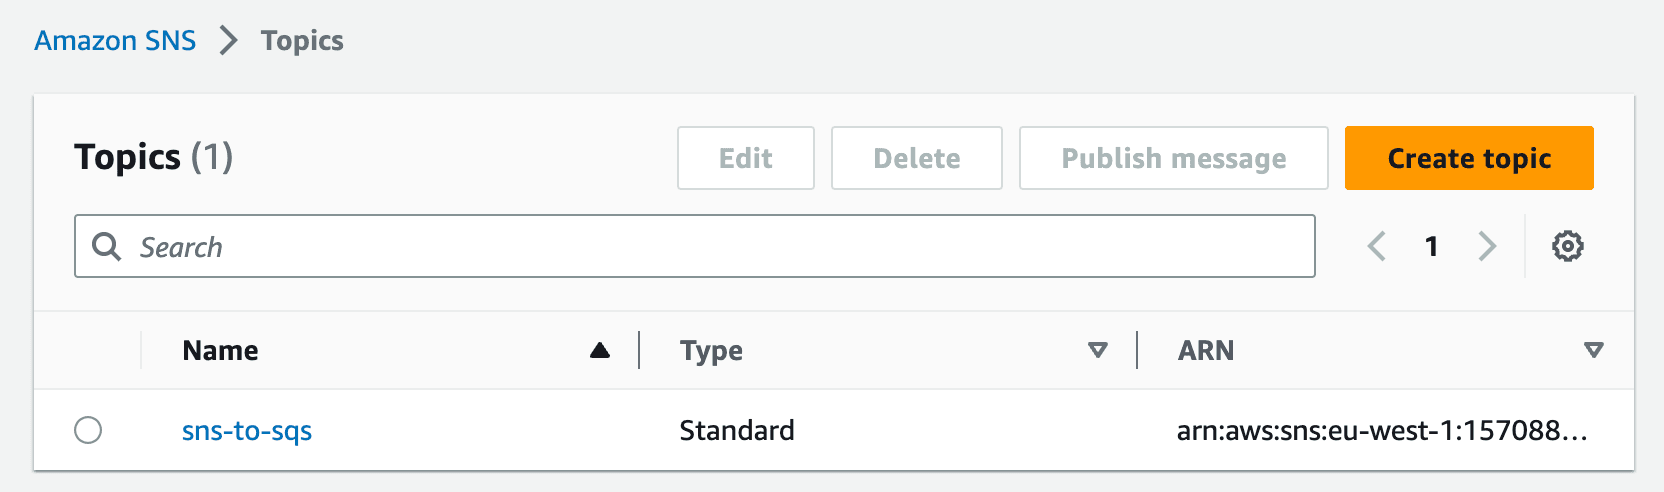Click the Delete button
This screenshot has height=492, width=1664.
(x=917, y=158)
